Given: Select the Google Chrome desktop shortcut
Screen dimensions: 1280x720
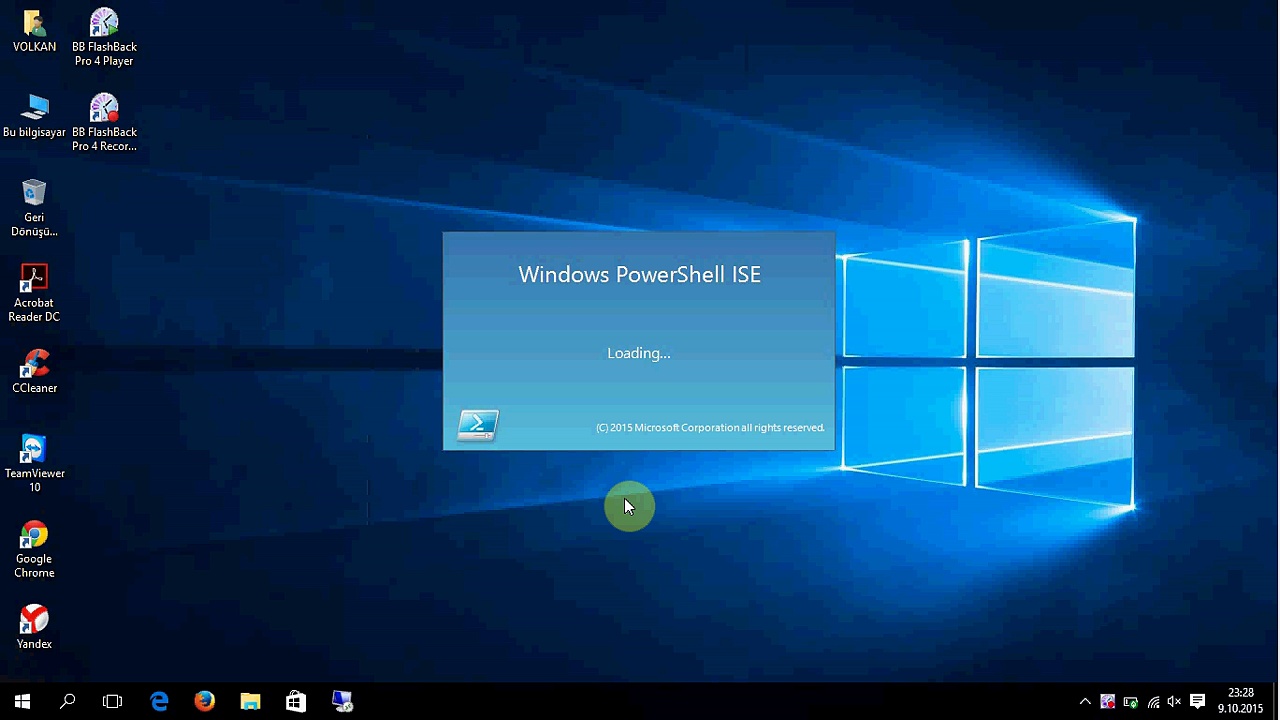Looking at the screenshot, I should (x=34, y=549).
